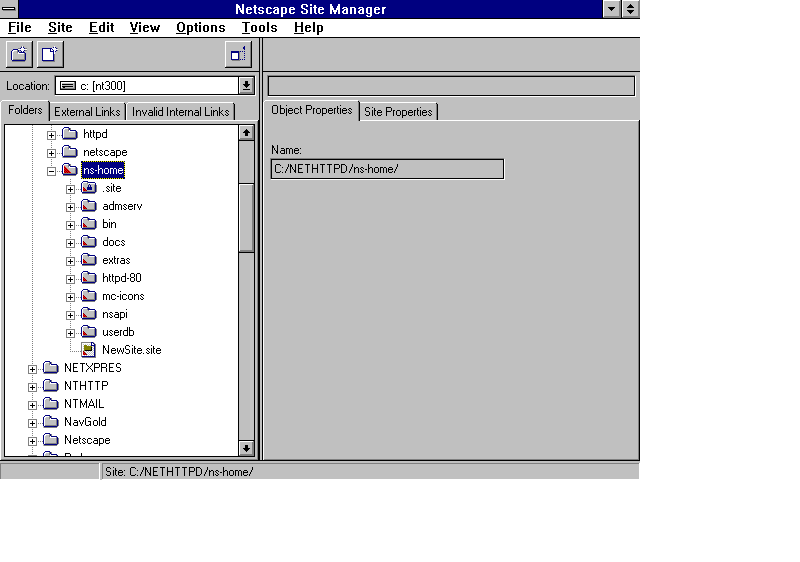
Task: Click the ns-home site folder icon
Action: tap(69, 170)
